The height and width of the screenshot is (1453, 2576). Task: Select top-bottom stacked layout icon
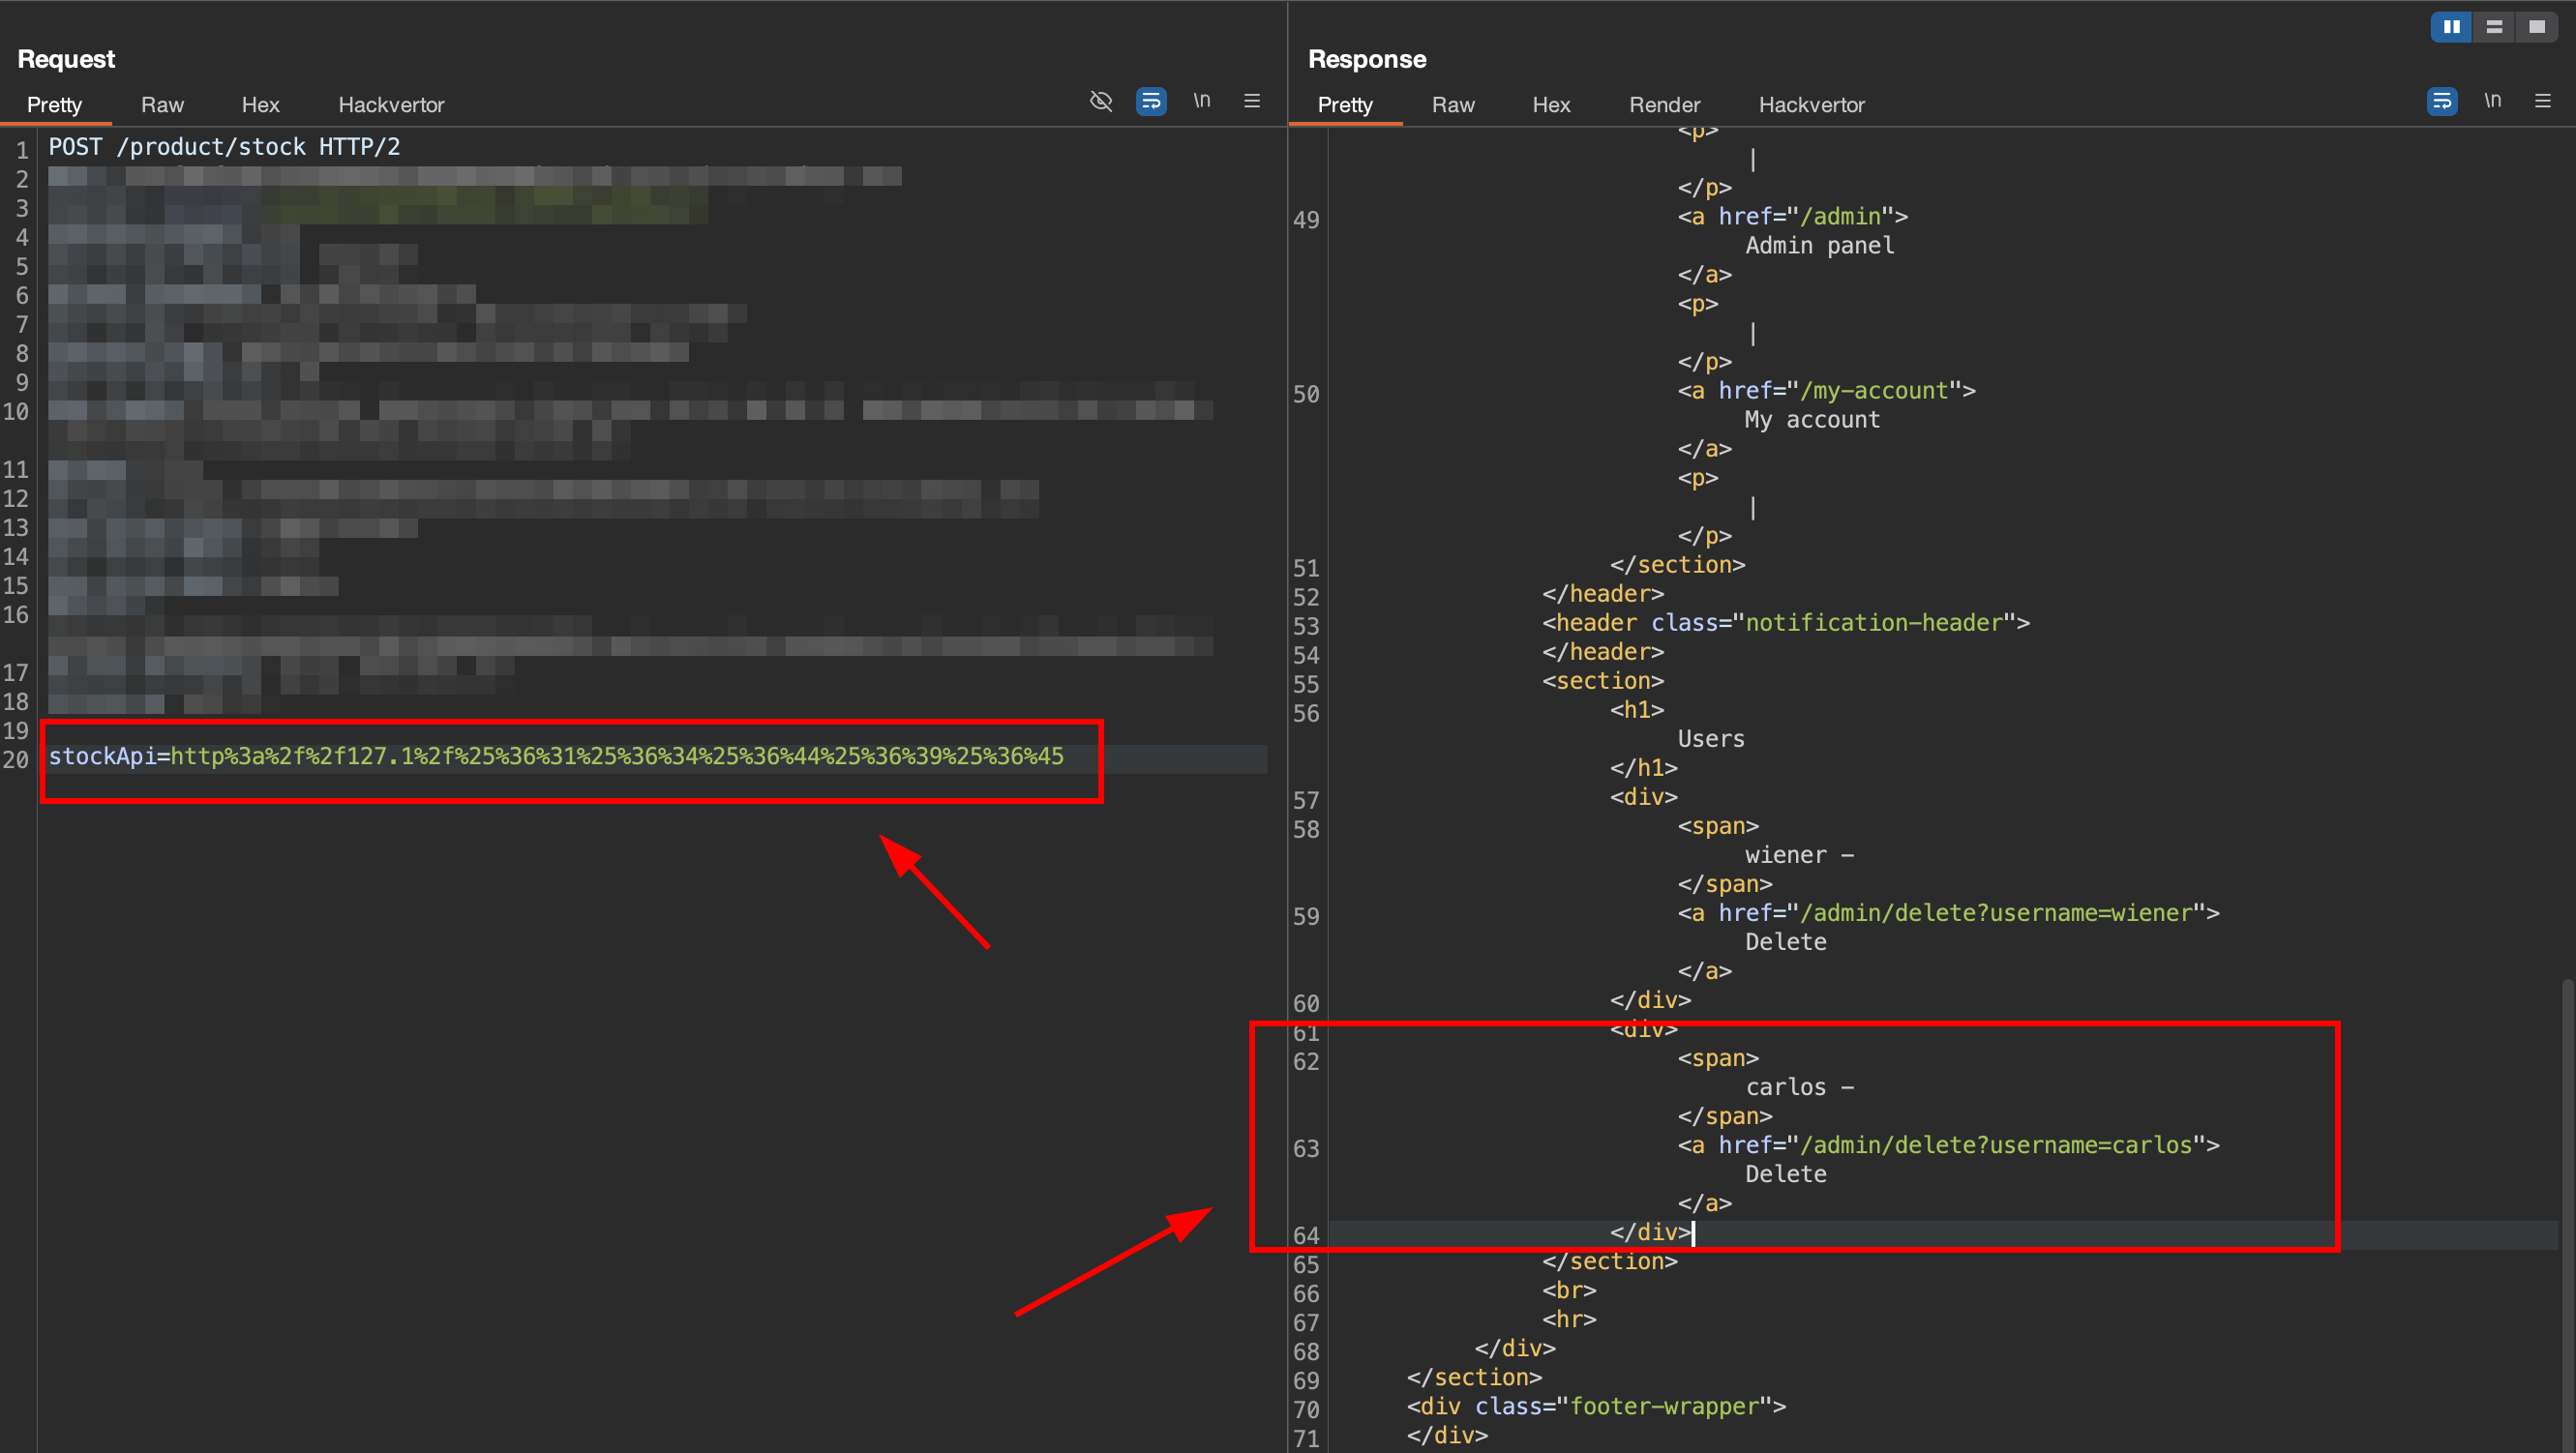coord(2494,27)
